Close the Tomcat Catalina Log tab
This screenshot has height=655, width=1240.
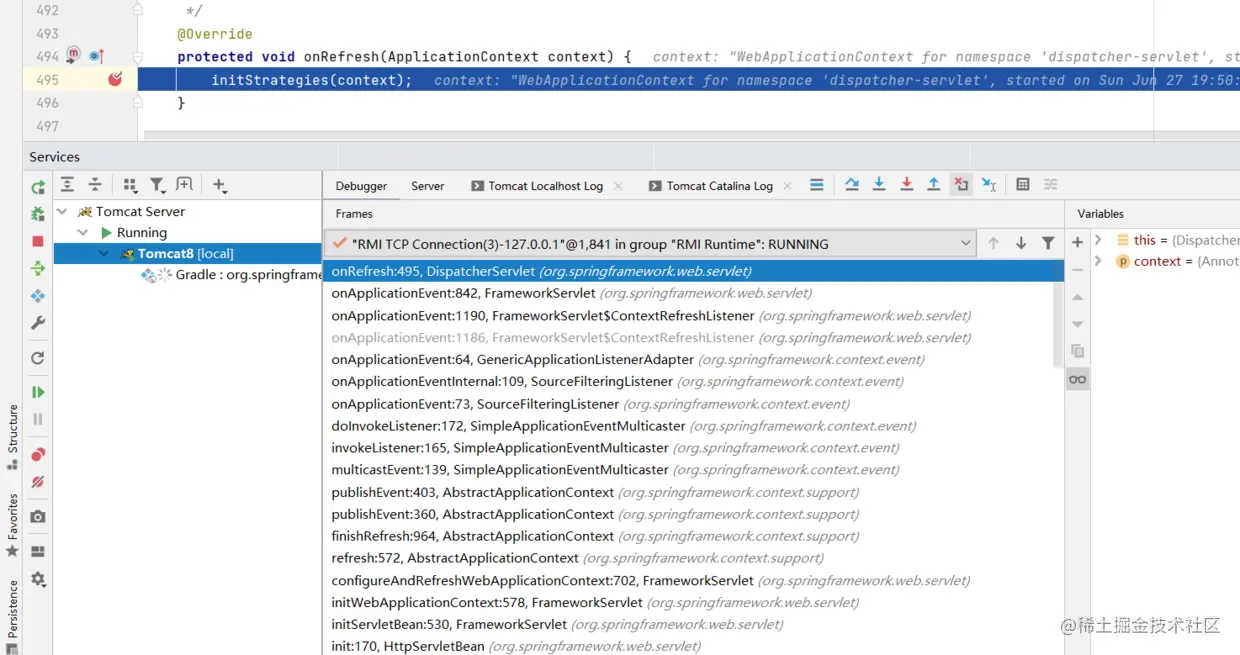[787, 186]
